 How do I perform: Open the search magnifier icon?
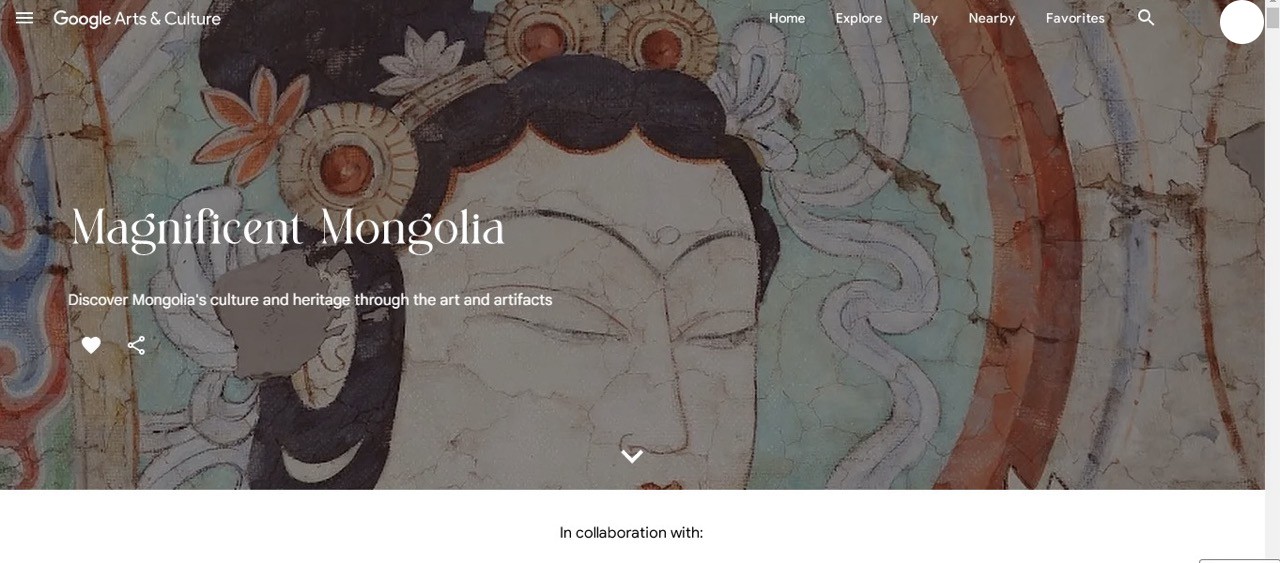[1146, 18]
